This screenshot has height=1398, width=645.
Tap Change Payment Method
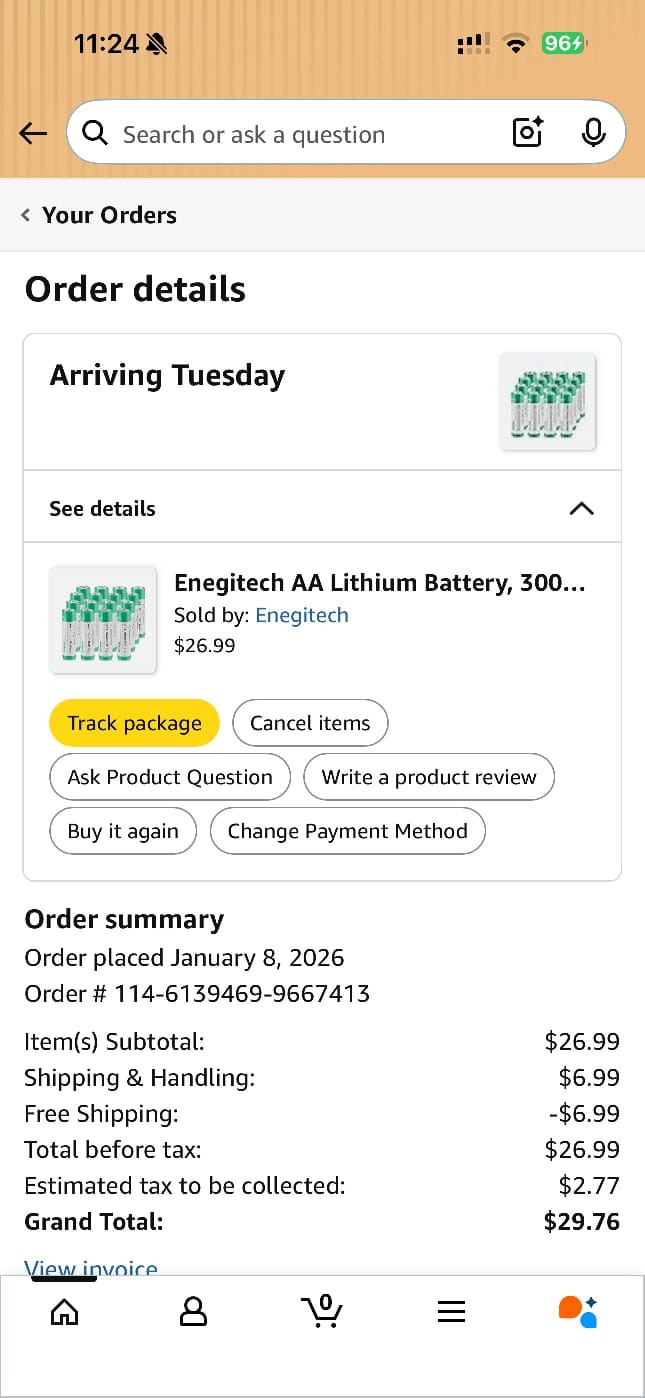click(x=347, y=831)
